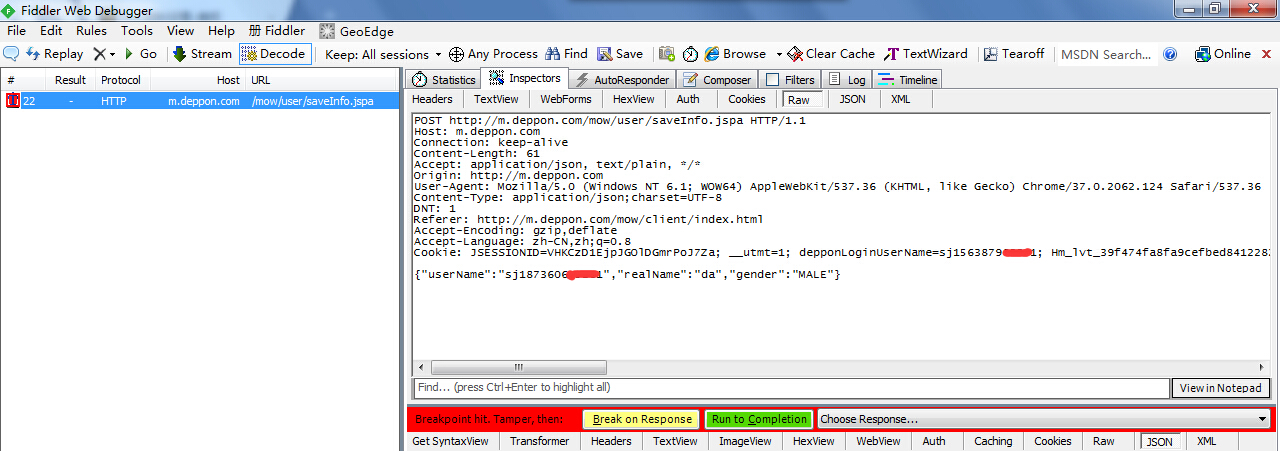Select request XML inspector tab
This screenshot has width=1280, height=451.
(901, 99)
